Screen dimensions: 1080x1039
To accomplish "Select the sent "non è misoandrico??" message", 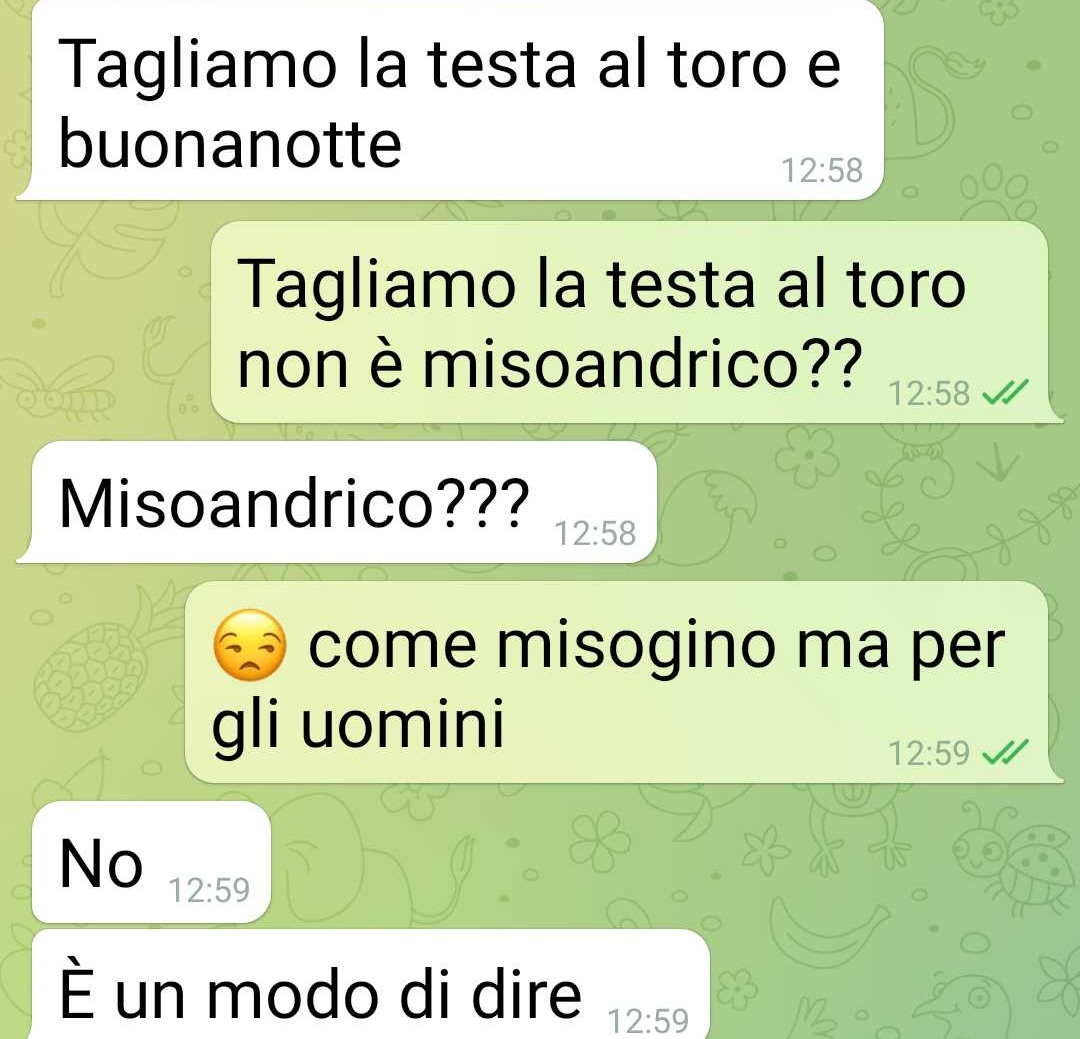I will [637, 322].
